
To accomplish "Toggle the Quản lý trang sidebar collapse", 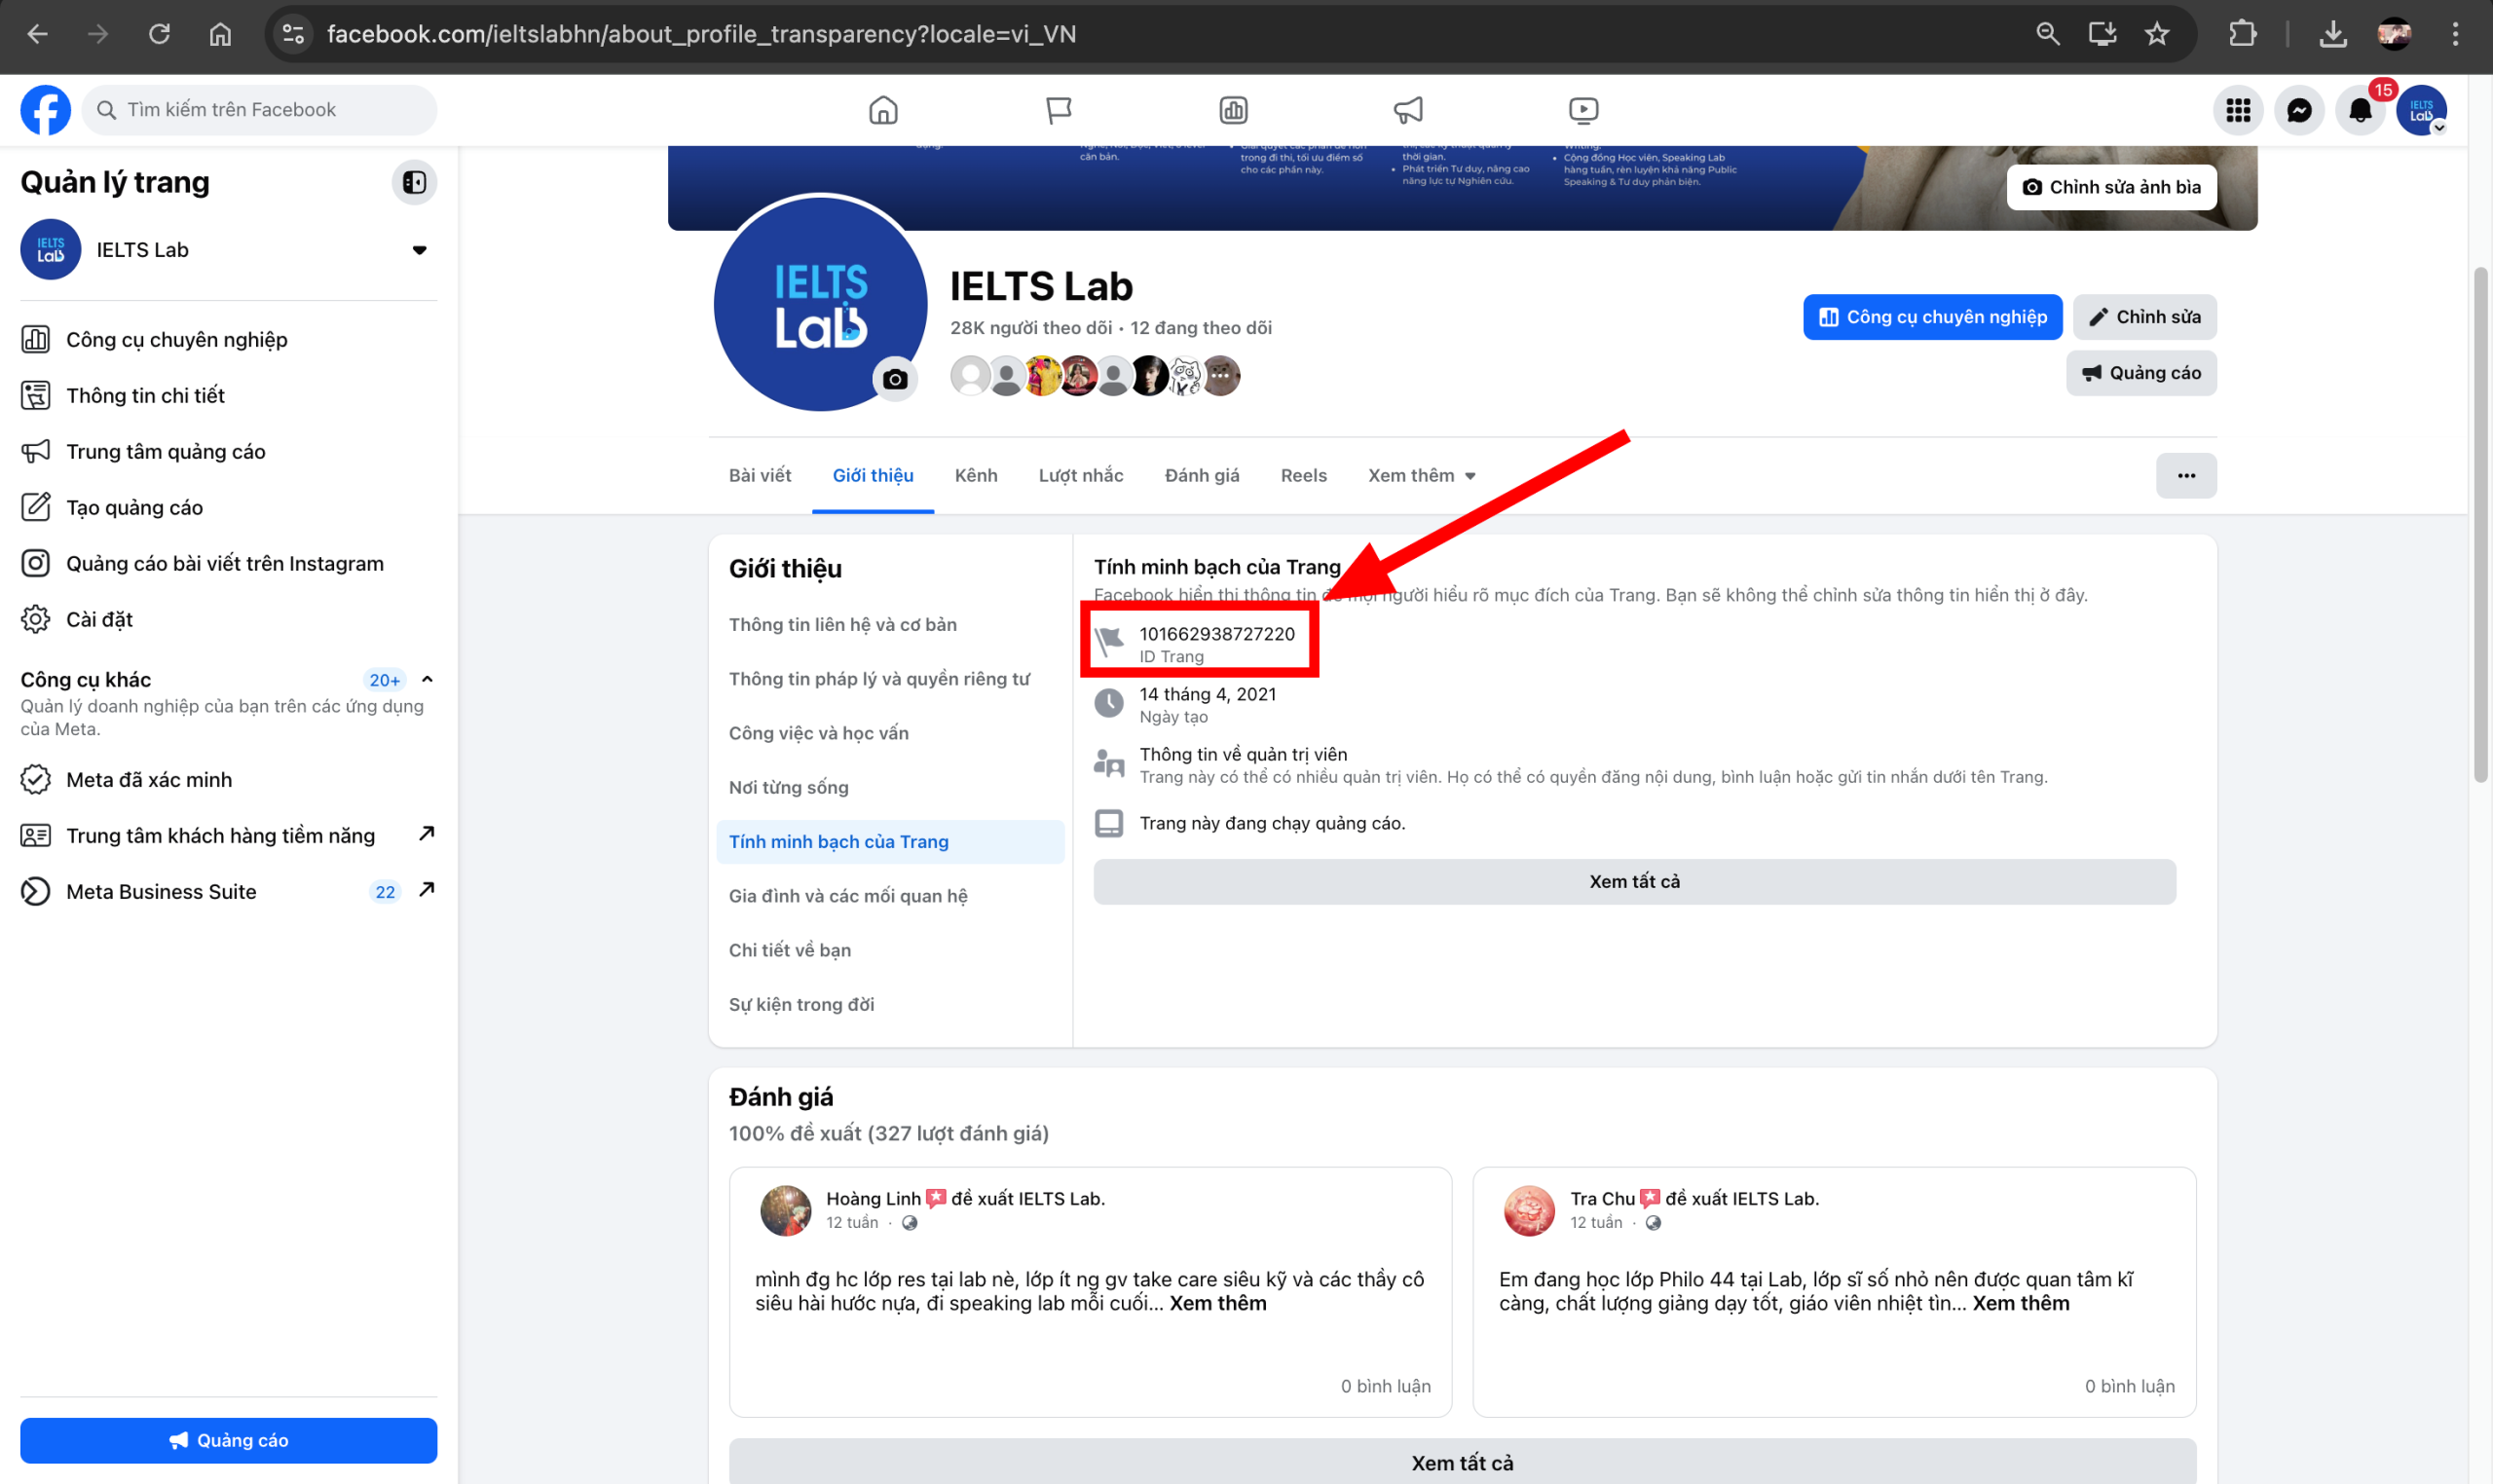I will (x=413, y=182).
